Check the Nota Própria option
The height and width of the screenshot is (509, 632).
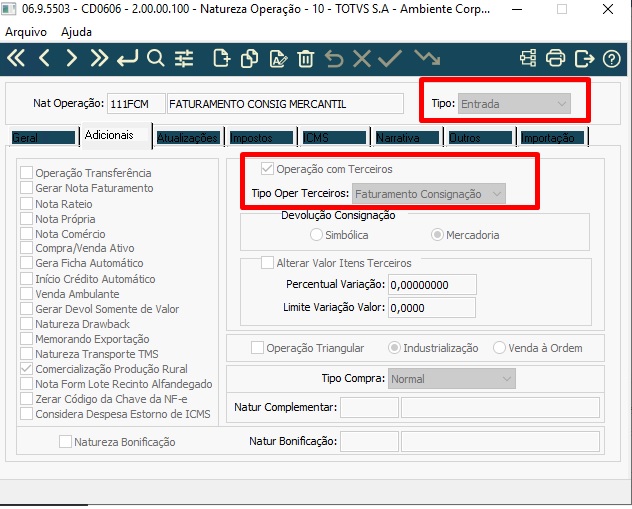pos(27,218)
